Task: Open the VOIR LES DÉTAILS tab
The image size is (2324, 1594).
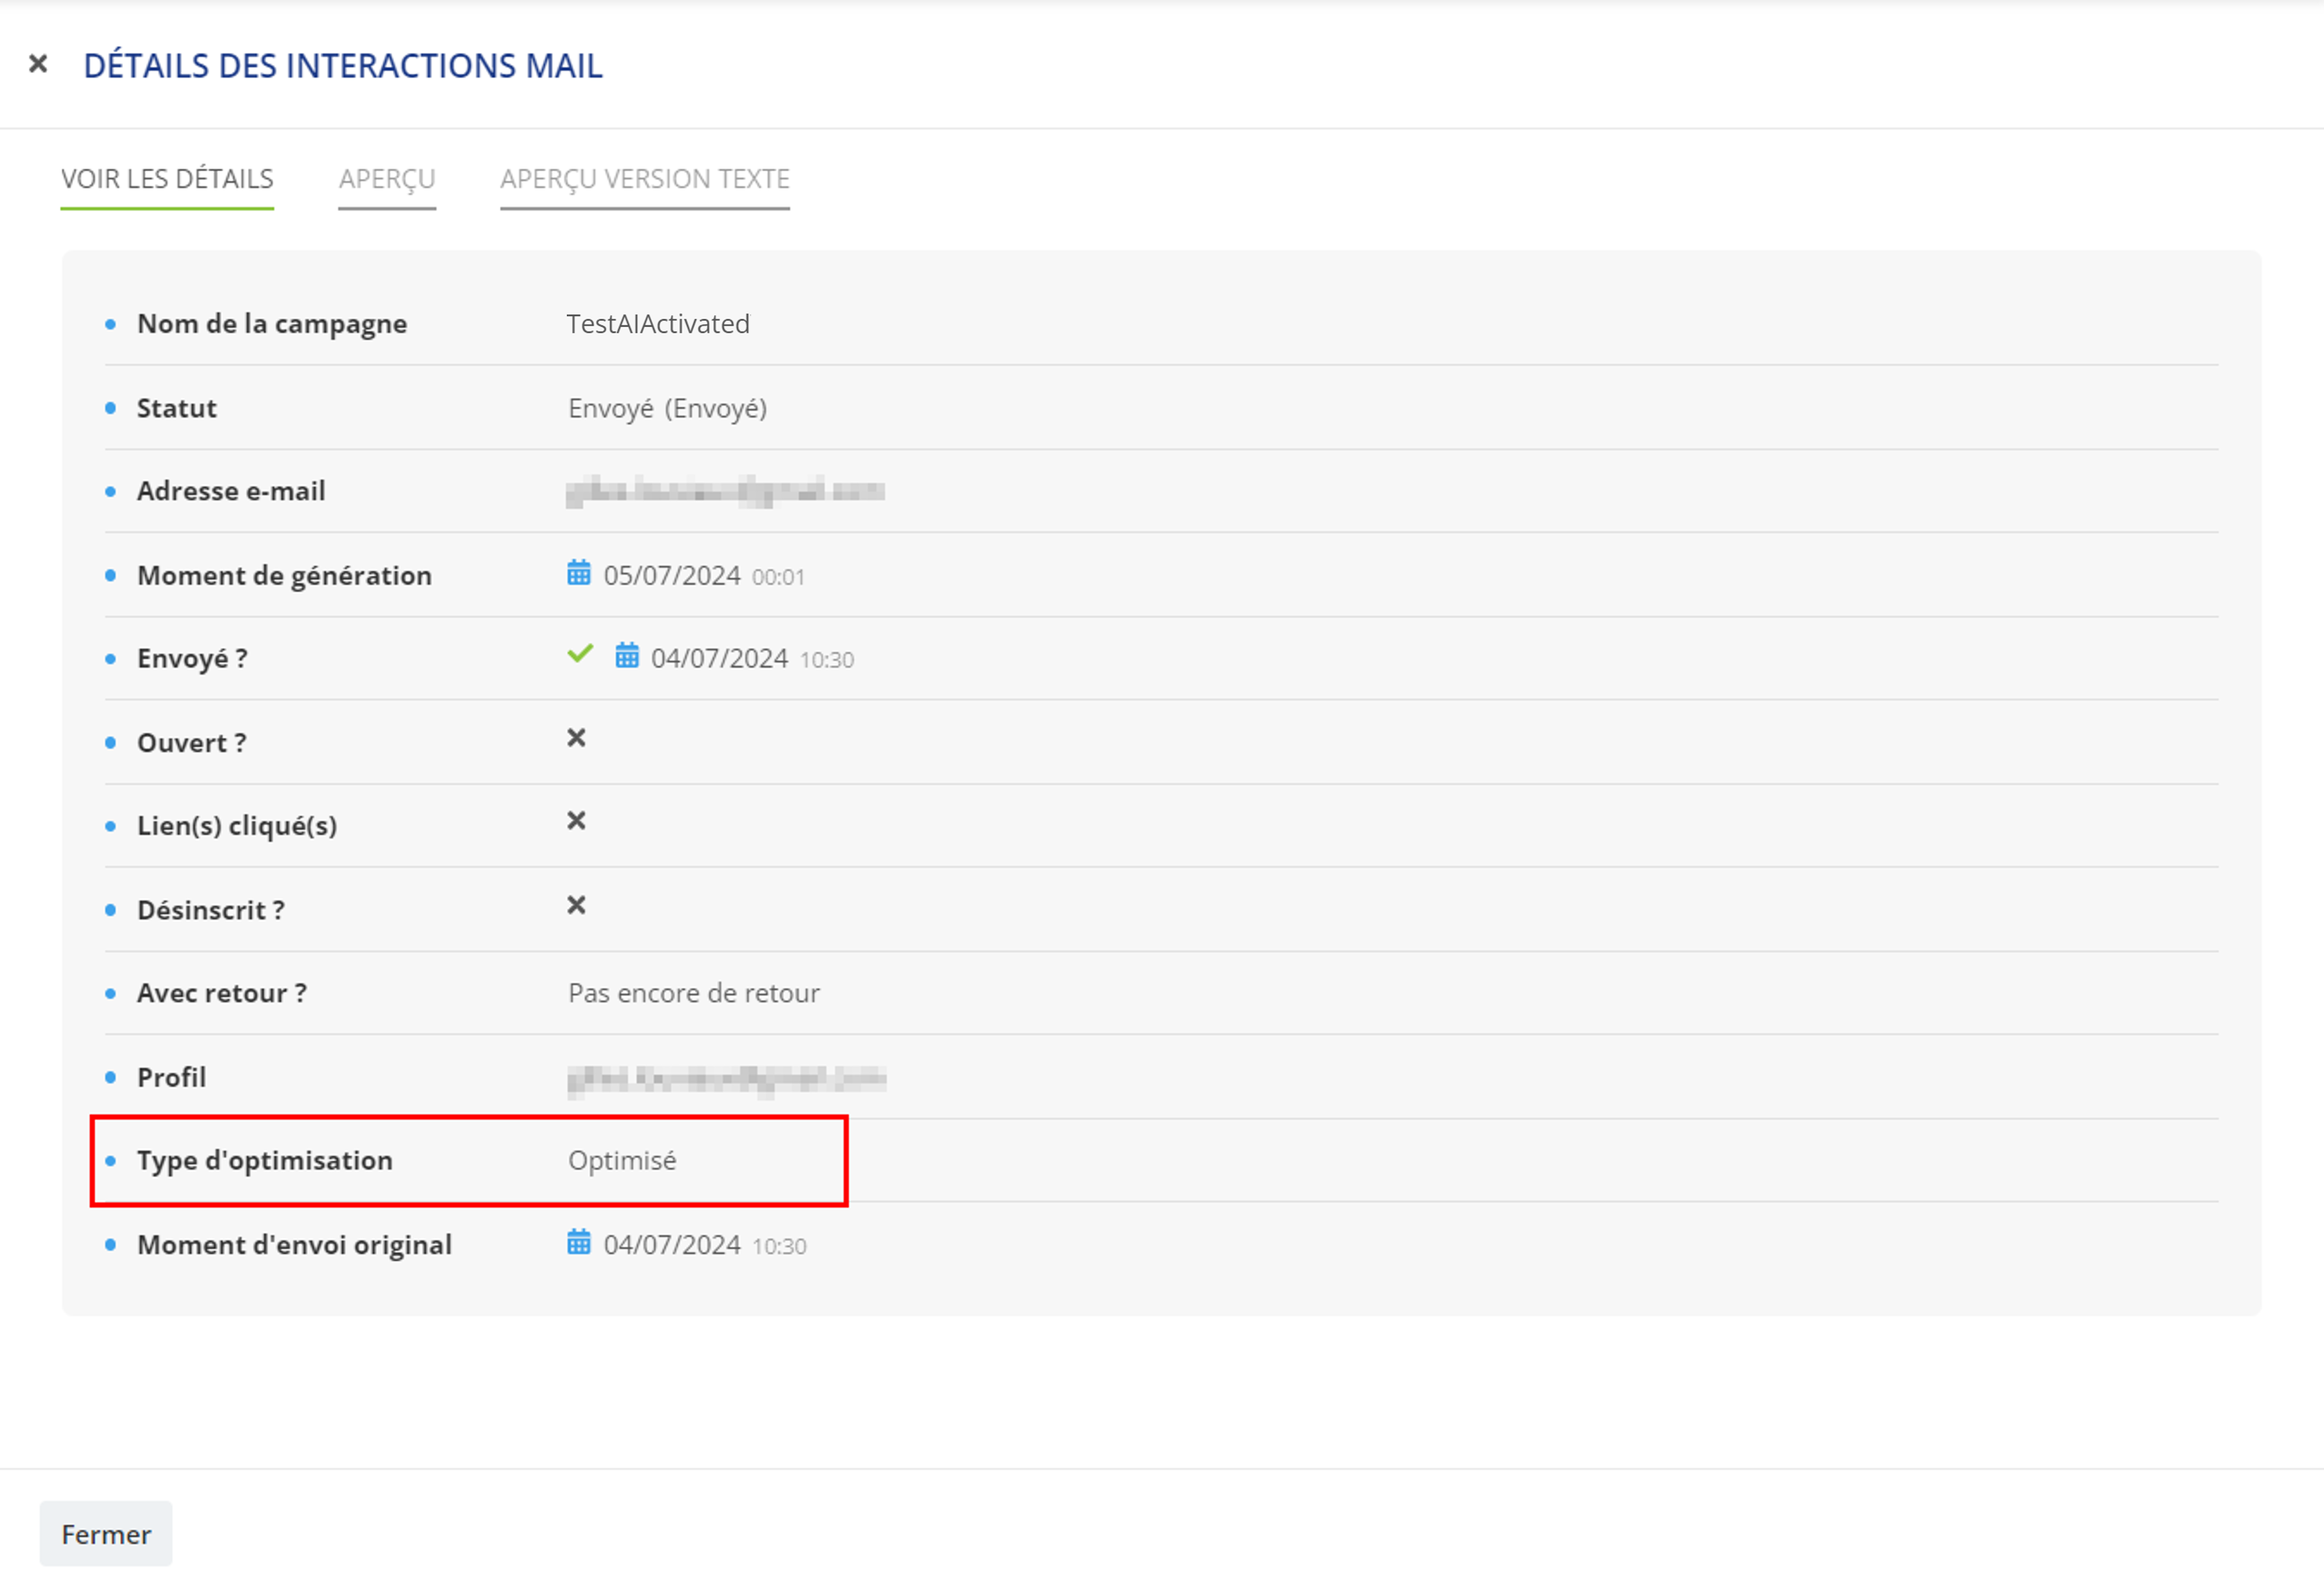Action: click(x=167, y=179)
